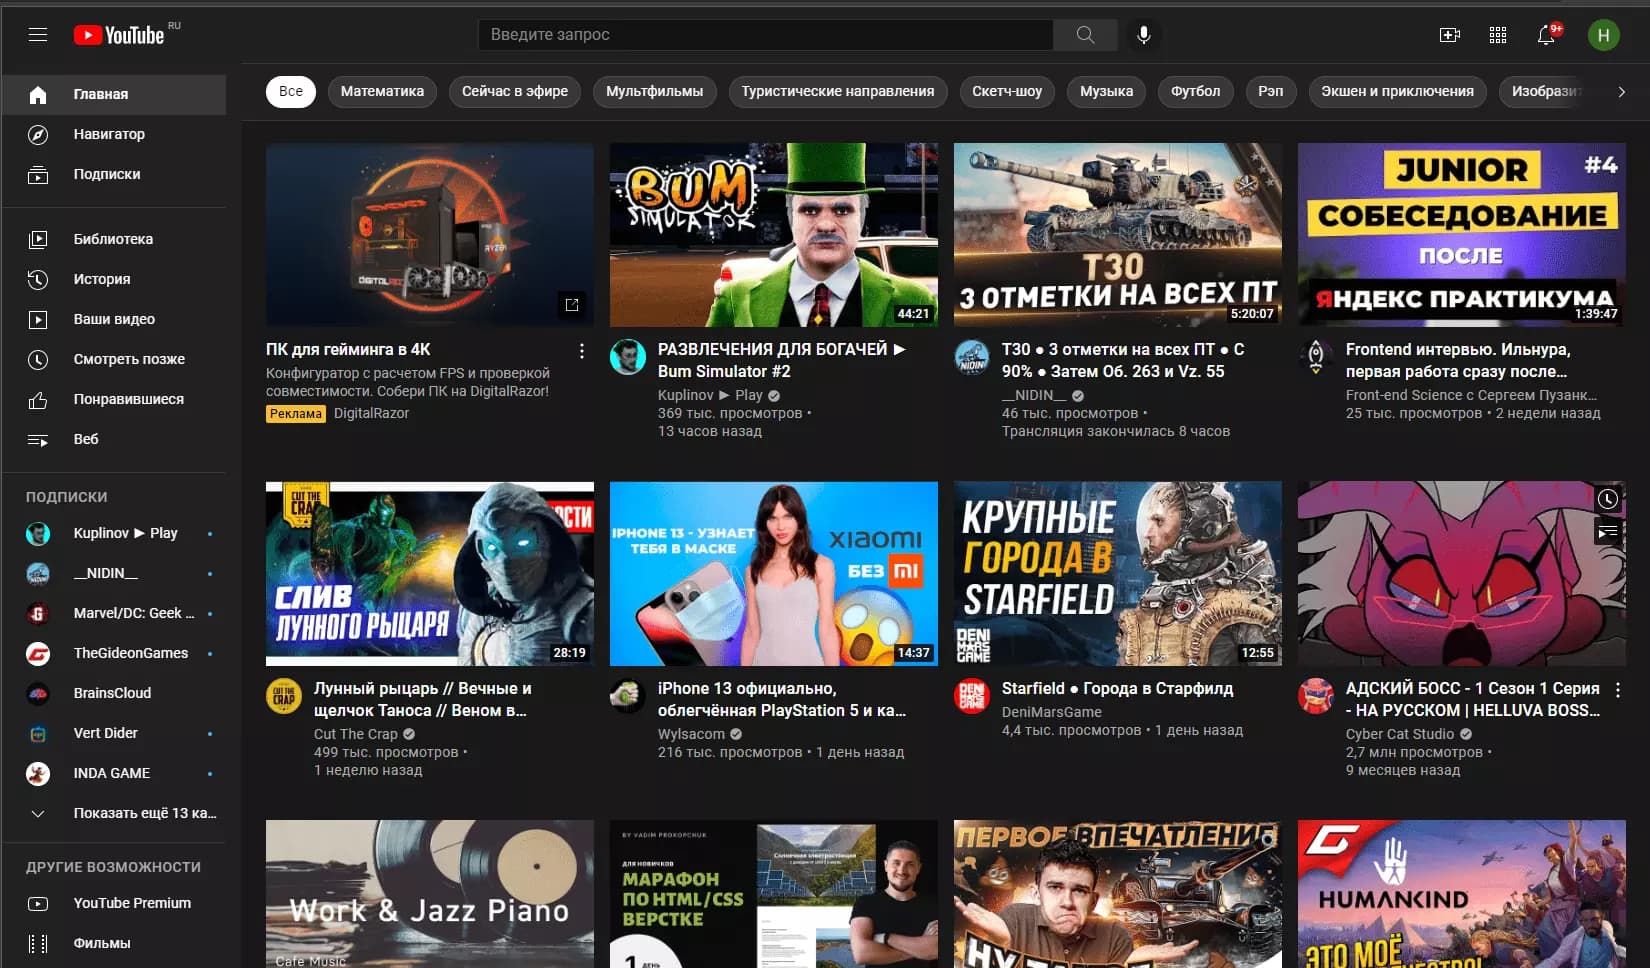
Task: Play the Work & Jazz Piano thumbnail
Action: point(430,894)
